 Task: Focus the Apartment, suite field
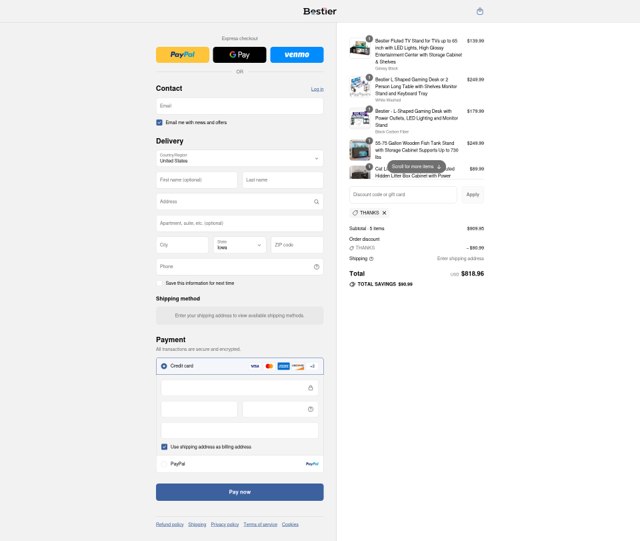pos(240,223)
